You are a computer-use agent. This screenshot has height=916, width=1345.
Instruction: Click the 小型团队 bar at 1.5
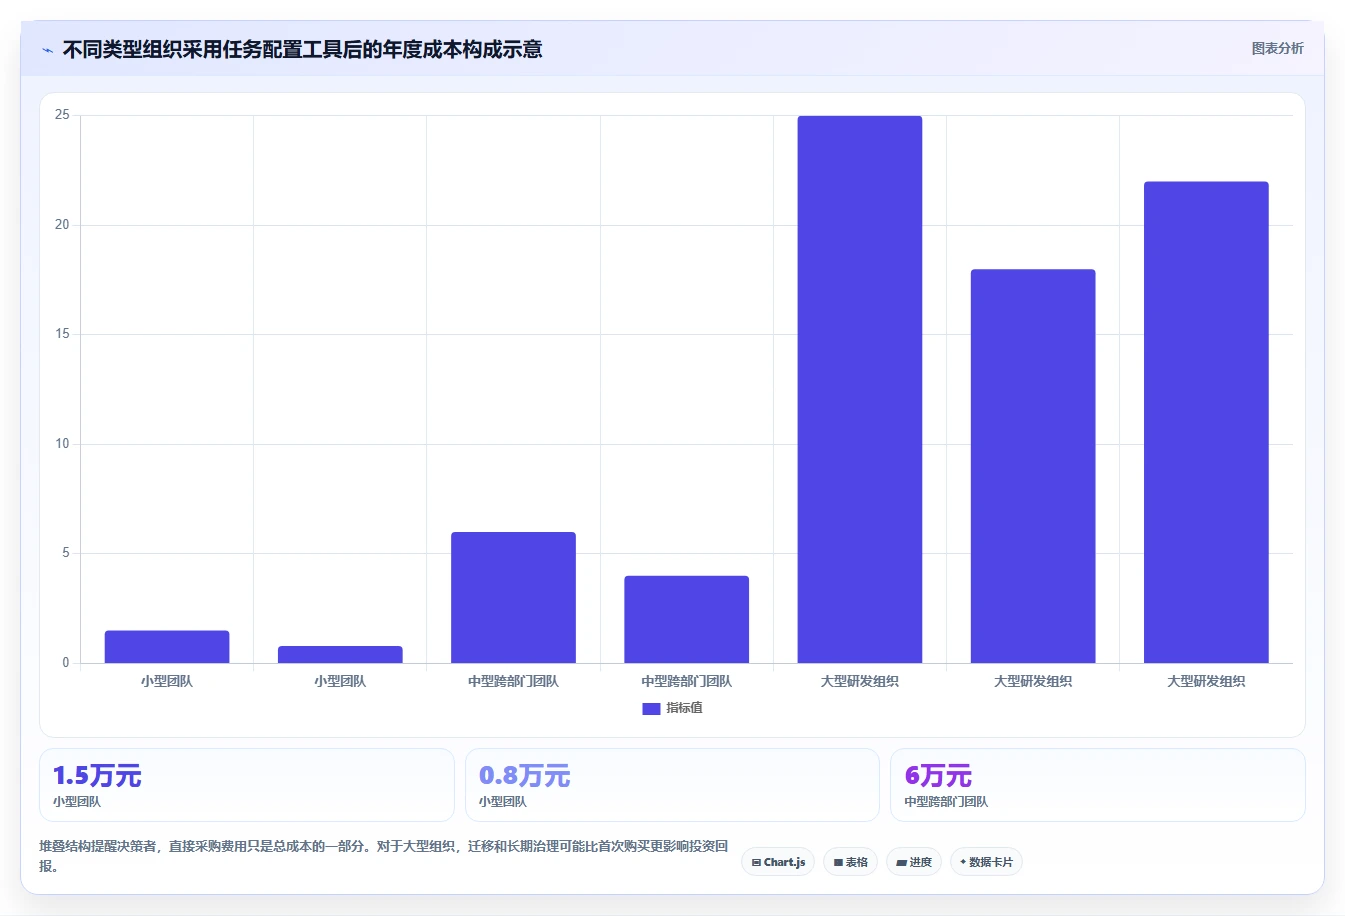(167, 647)
